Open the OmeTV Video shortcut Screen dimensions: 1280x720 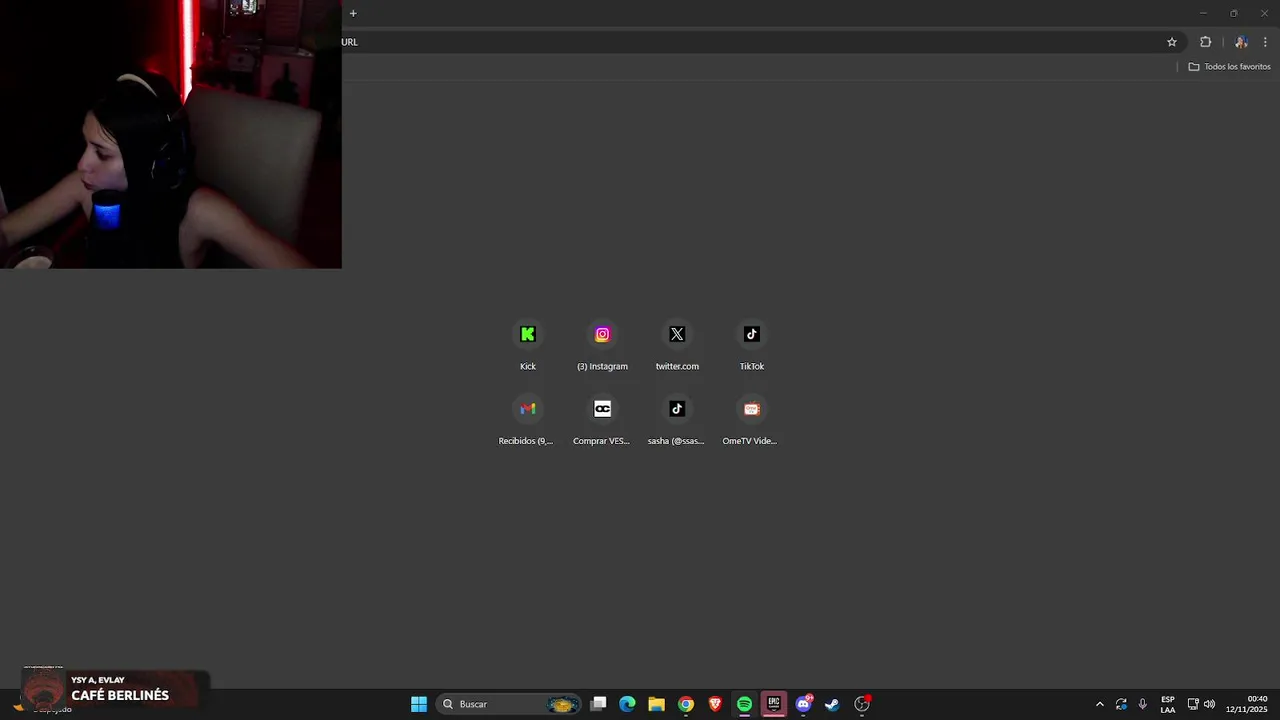tap(752, 420)
